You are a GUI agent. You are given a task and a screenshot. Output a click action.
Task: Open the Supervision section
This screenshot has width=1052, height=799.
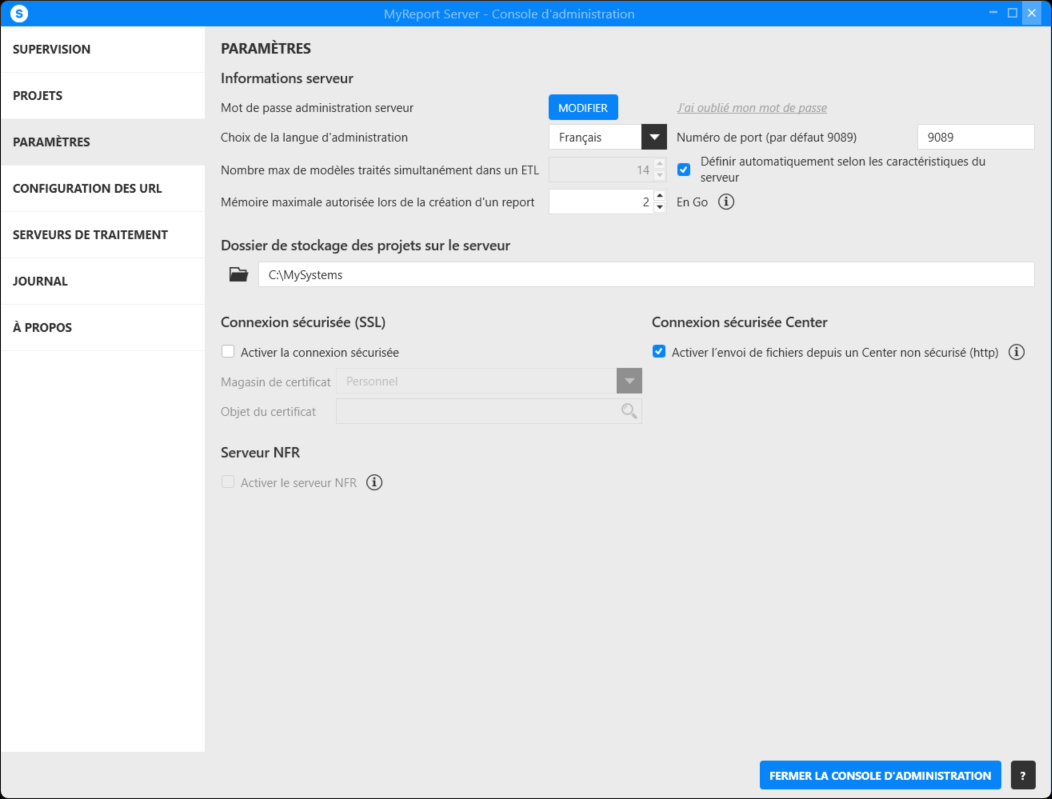[52, 49]
